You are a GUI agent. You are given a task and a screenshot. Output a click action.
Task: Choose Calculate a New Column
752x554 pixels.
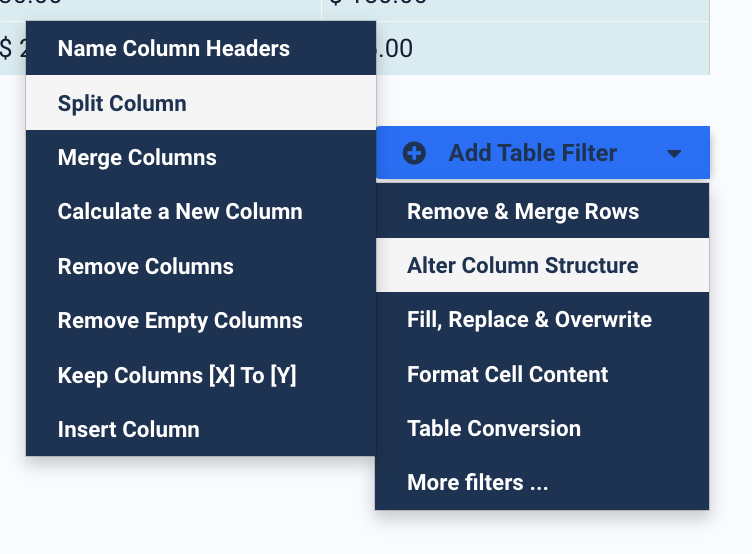201,212
